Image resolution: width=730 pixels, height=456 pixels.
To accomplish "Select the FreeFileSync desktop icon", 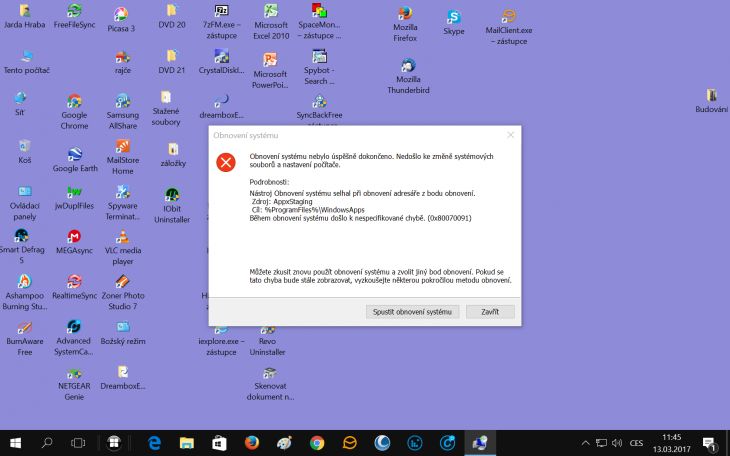I will [74, 17].
